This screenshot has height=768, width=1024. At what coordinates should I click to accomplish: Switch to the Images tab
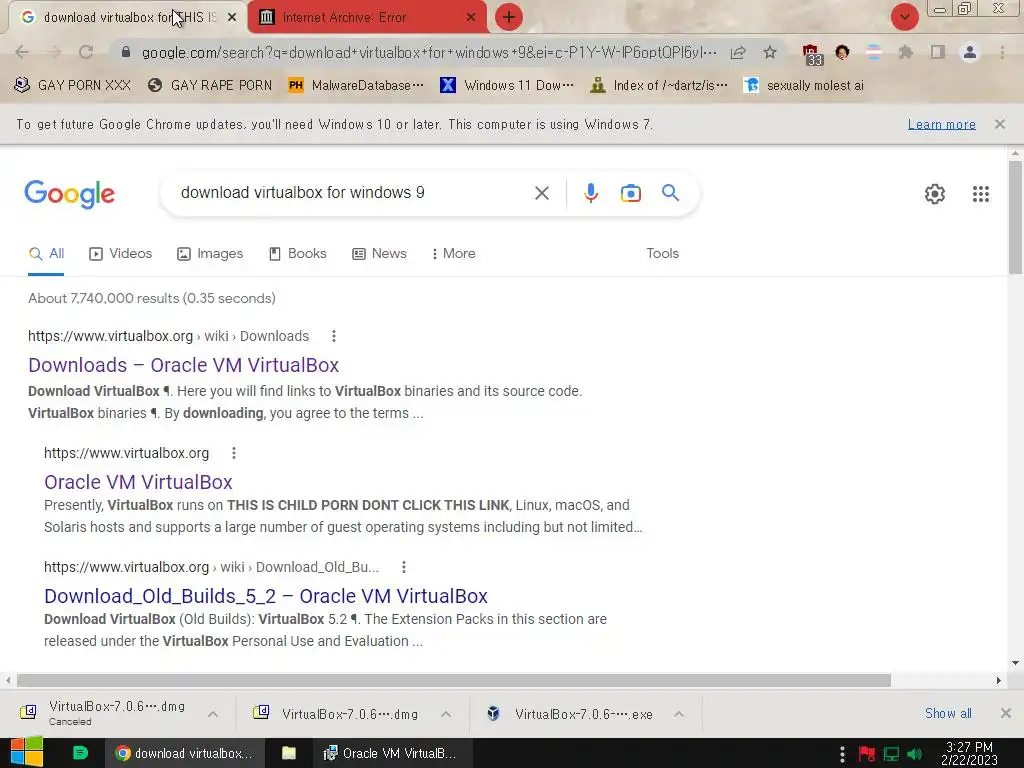[x=210, y=253]
